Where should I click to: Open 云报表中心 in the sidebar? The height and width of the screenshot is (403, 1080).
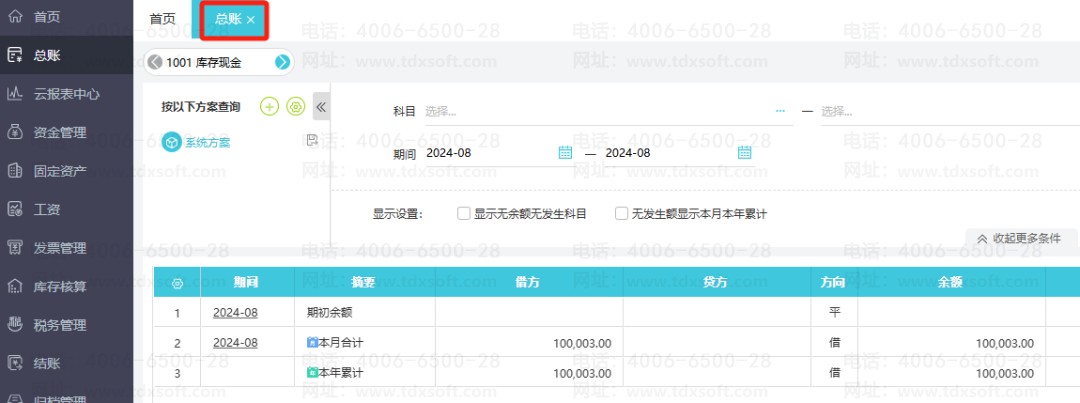tap(66, 94)
